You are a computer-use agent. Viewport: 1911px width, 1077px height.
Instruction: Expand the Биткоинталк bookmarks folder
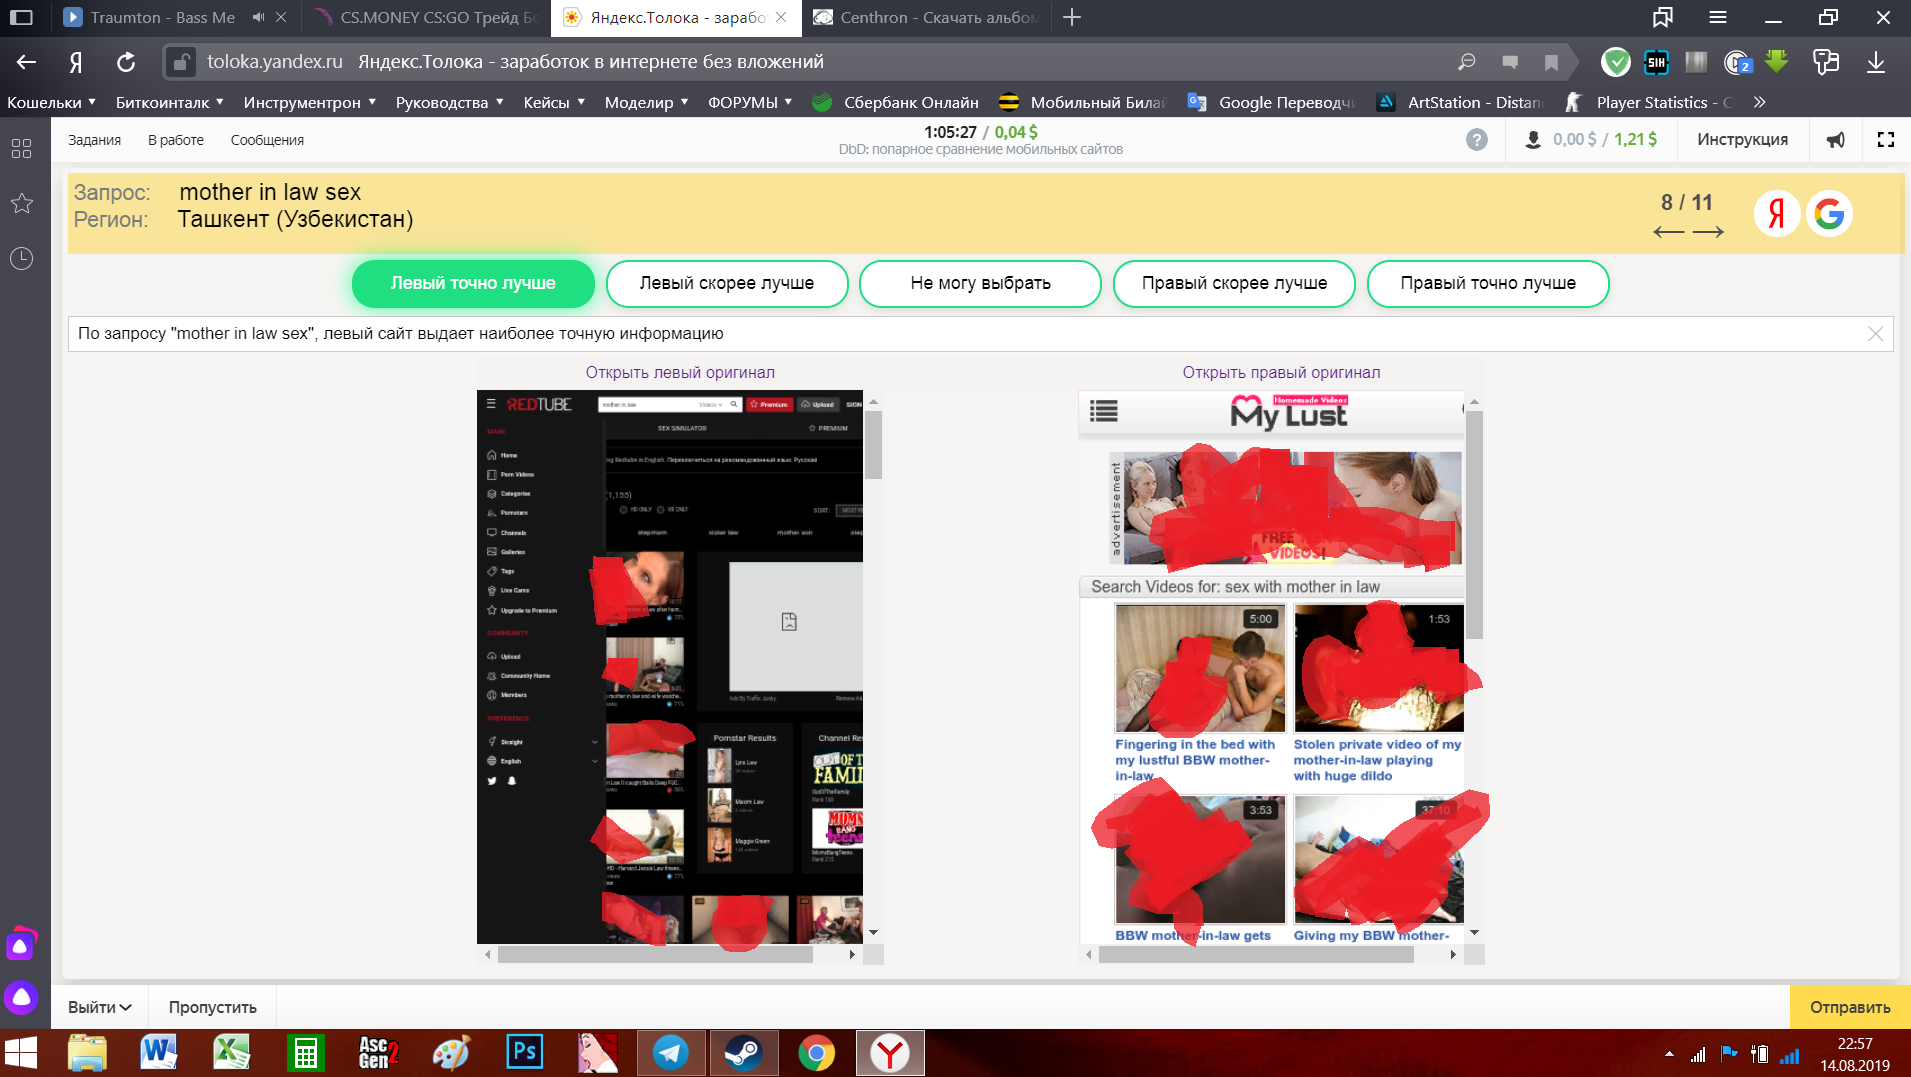[x=169, y=102]
